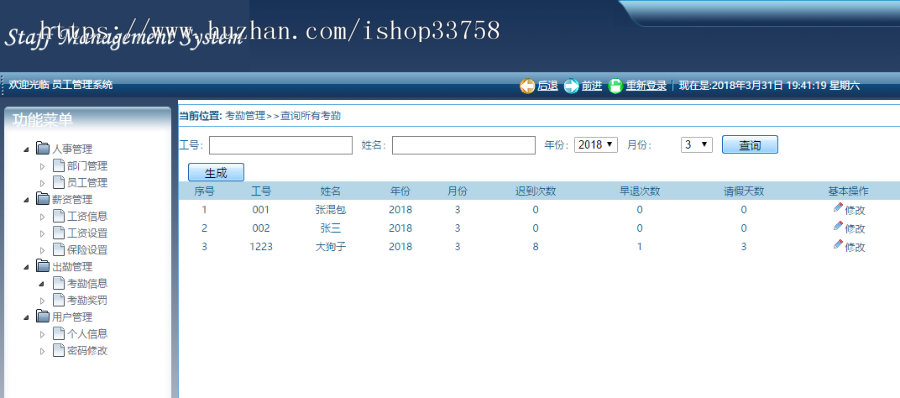Click the name cell 大狗子
900x398 pixels.
(x=331, y=247)
